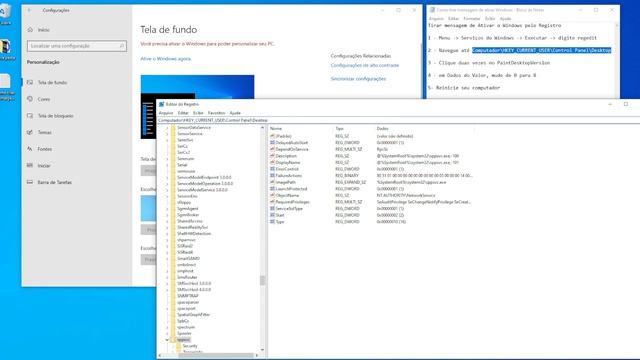The height and width of the screenshot is (360, 640).
Task: Click the Registry Editor title bar icon
Action: click(x=162, y=104)
